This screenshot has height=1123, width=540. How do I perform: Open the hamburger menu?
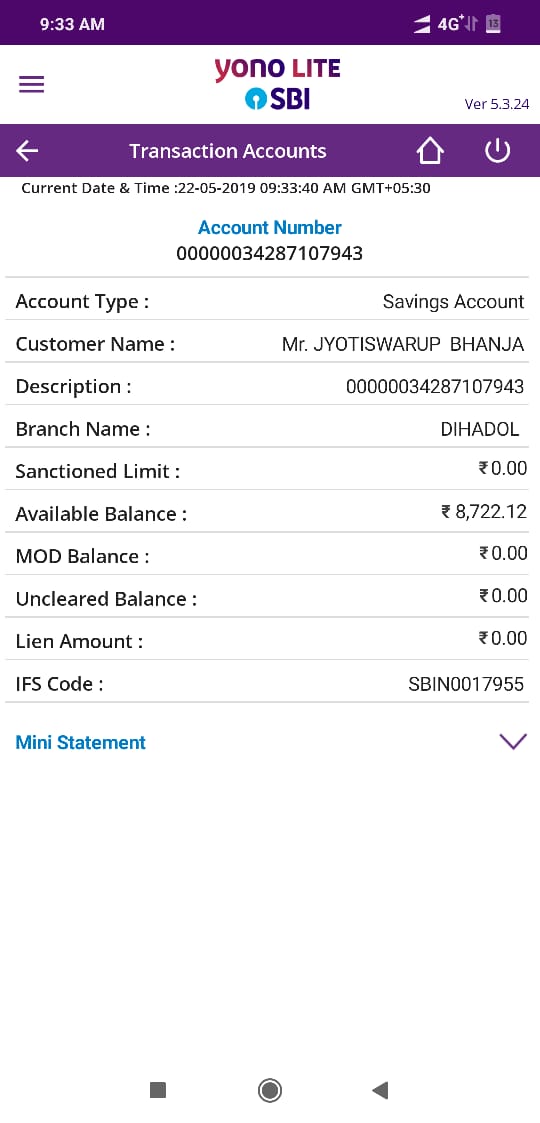point(32,85)
